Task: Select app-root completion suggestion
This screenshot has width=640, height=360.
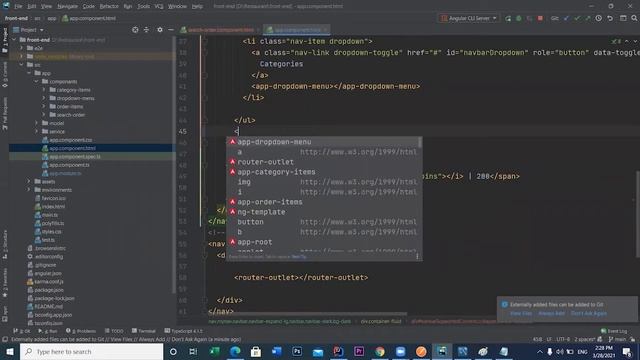Action: coord(322,242)
